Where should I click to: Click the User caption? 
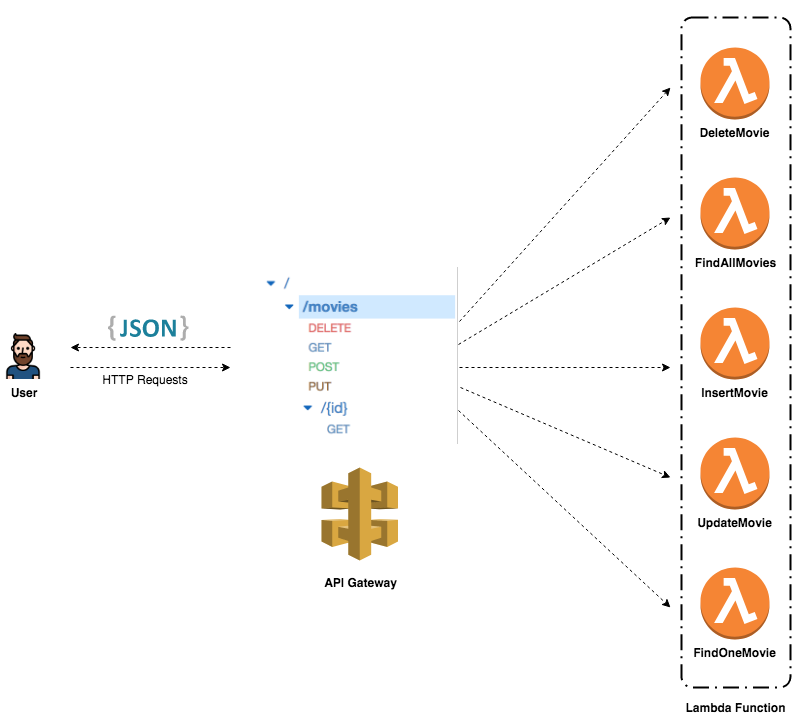(x=24, y=393)
